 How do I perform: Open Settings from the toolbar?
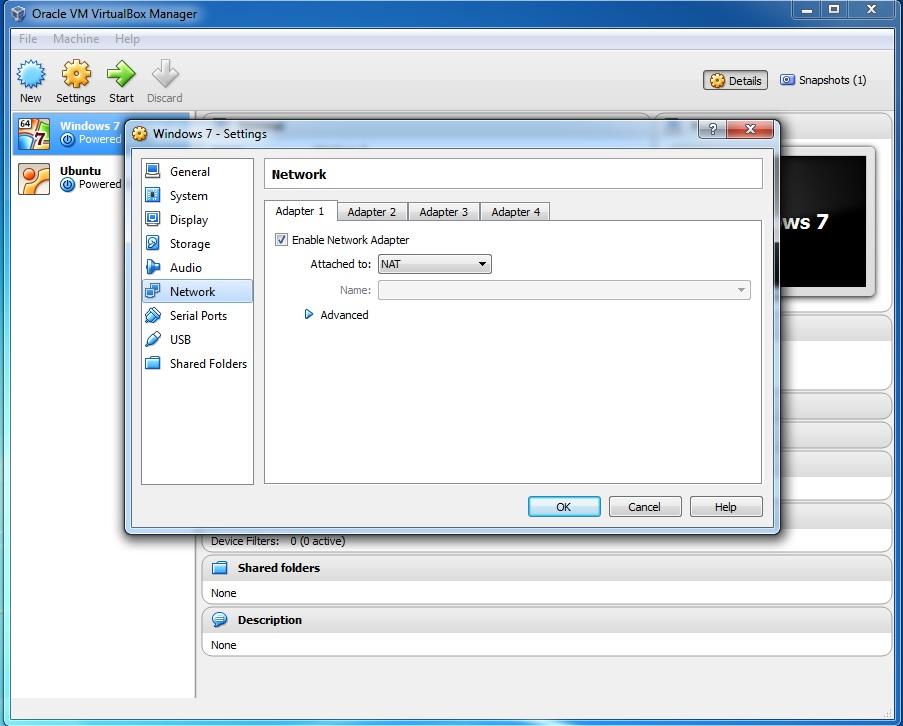tap(75, 80)
